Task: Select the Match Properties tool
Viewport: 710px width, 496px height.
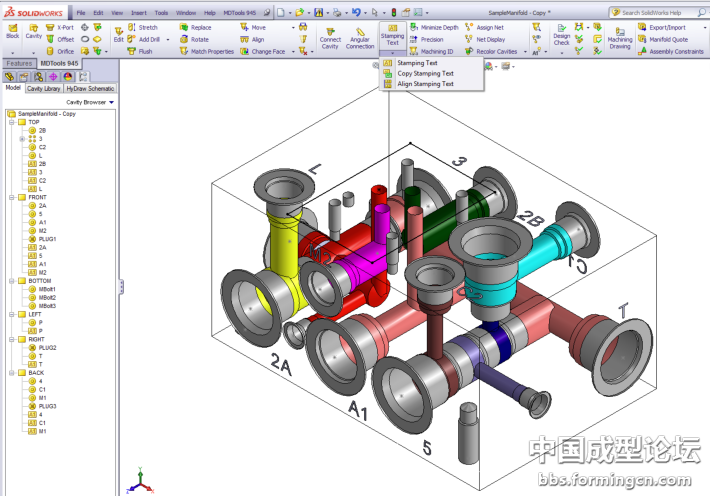Action: pyautogui.click(x=205, y=51)
